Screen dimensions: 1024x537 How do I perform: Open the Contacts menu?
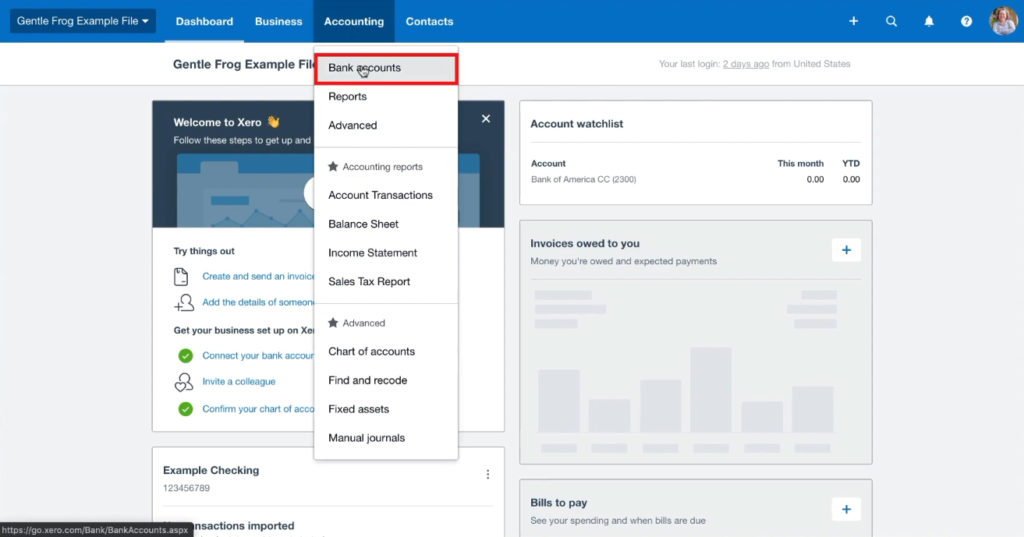[x=429, y=21]
